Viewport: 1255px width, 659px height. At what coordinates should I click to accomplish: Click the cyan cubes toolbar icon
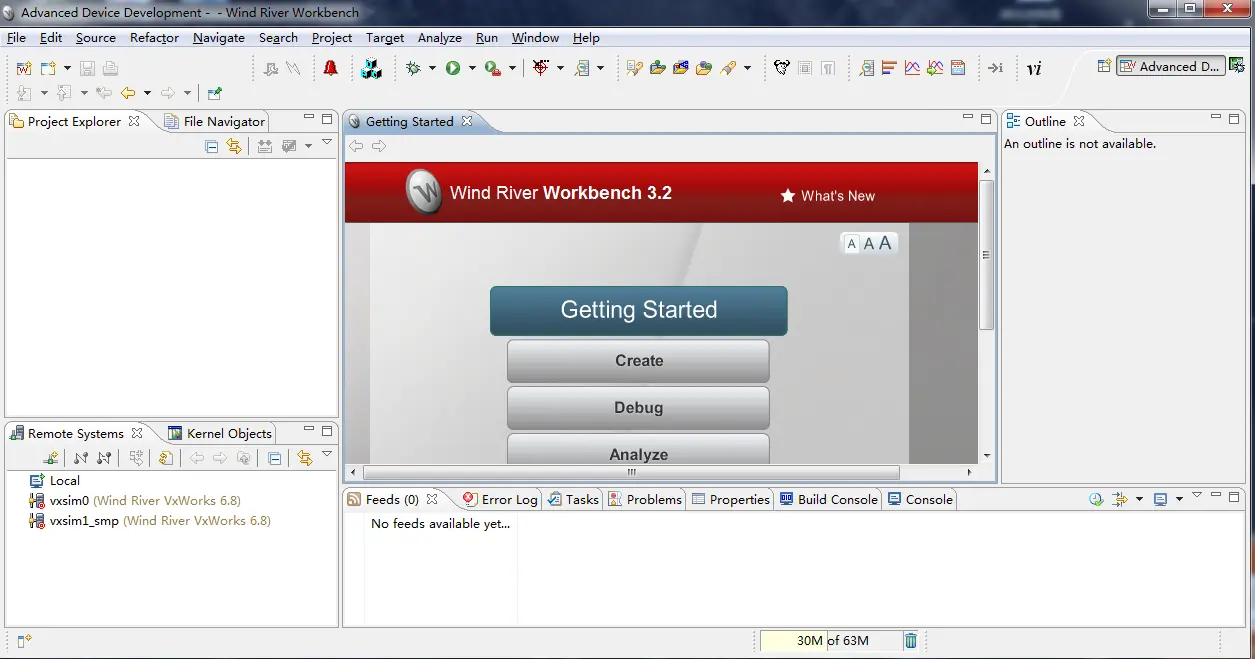click(x=372, y=68)
